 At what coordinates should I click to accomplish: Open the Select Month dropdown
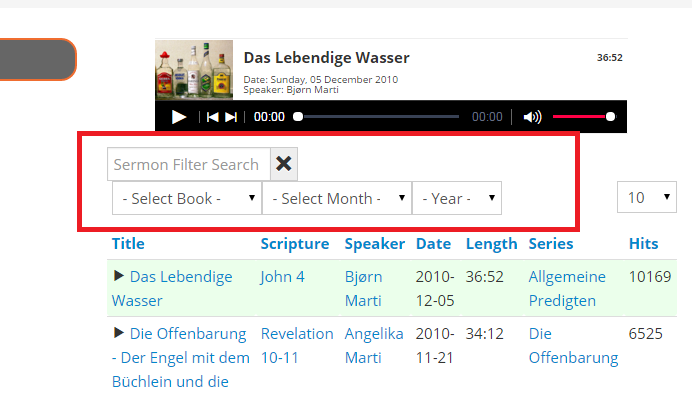337,198
